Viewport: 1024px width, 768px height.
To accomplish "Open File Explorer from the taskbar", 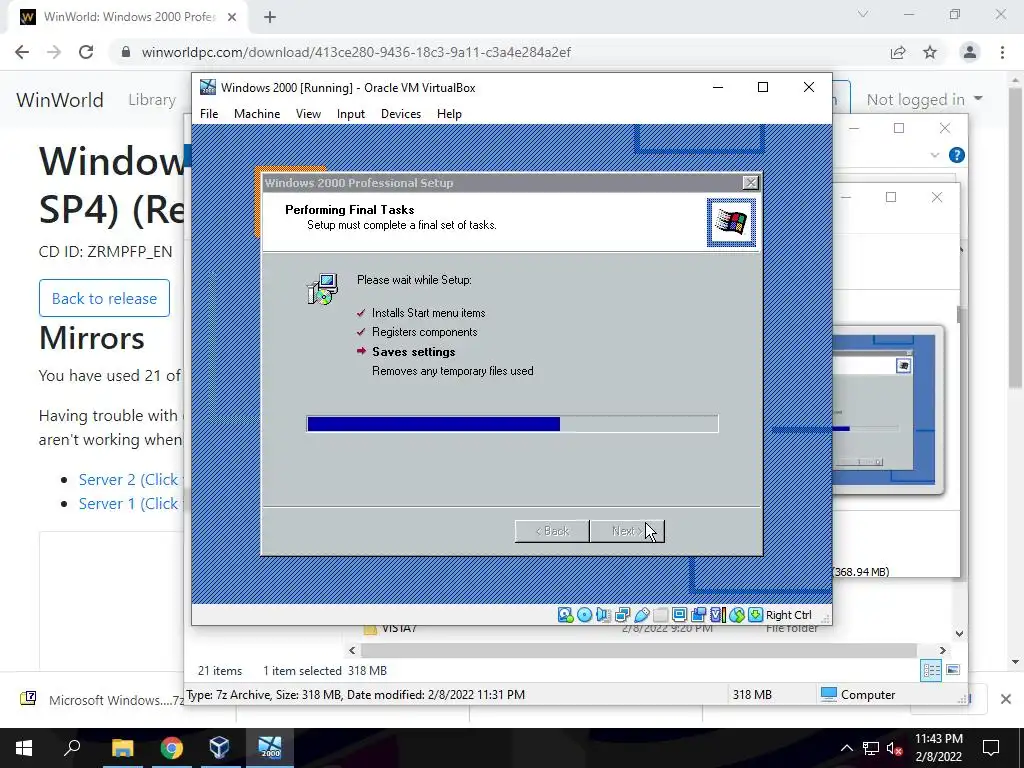I will pos(122,748).
